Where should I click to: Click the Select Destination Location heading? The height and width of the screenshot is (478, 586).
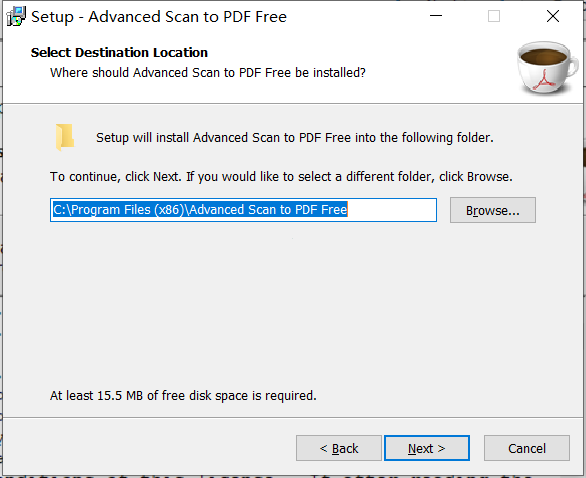[x=119, y=52]
